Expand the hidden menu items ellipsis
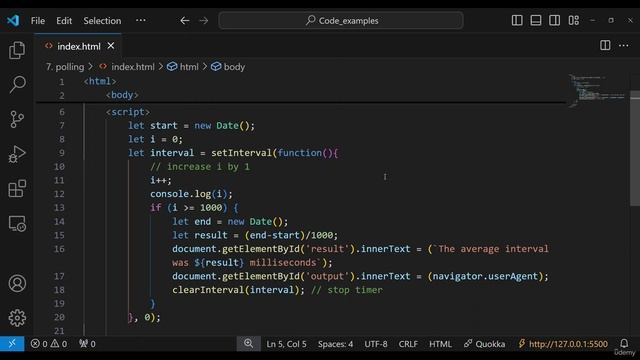 (140, 20)
